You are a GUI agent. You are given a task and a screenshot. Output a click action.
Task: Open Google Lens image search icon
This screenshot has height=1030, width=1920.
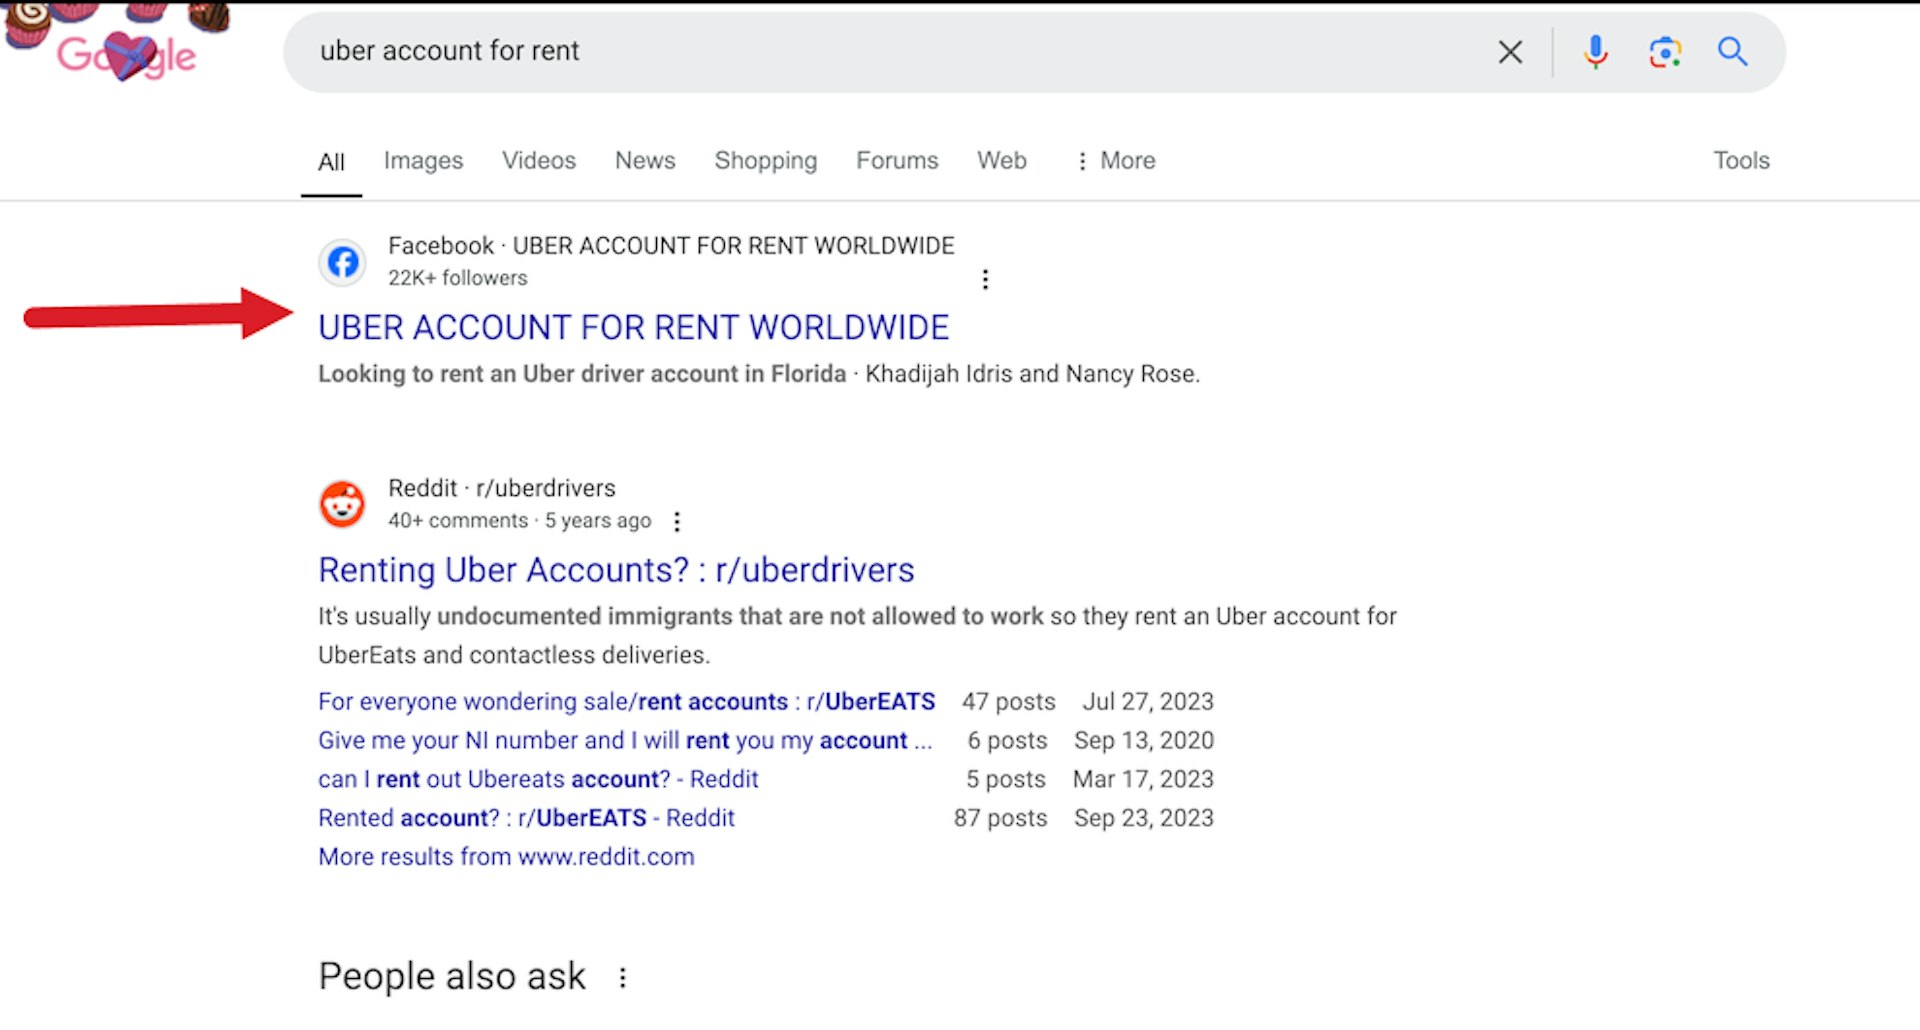point(1664,52)
